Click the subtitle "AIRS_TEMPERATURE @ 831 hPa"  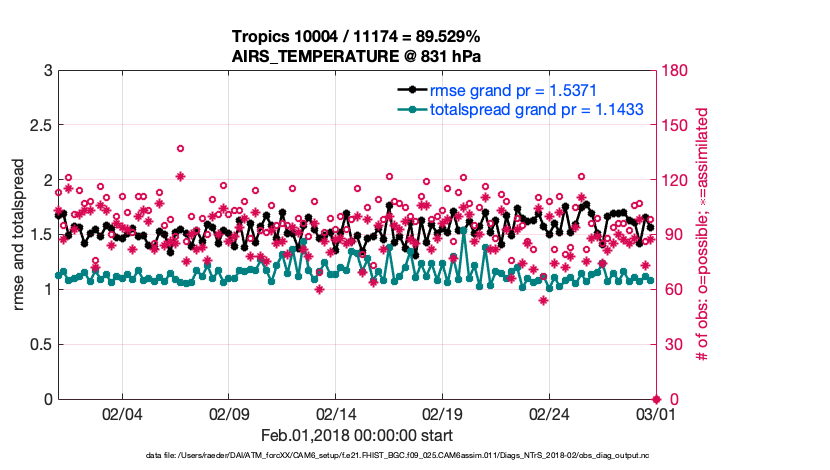356,56
